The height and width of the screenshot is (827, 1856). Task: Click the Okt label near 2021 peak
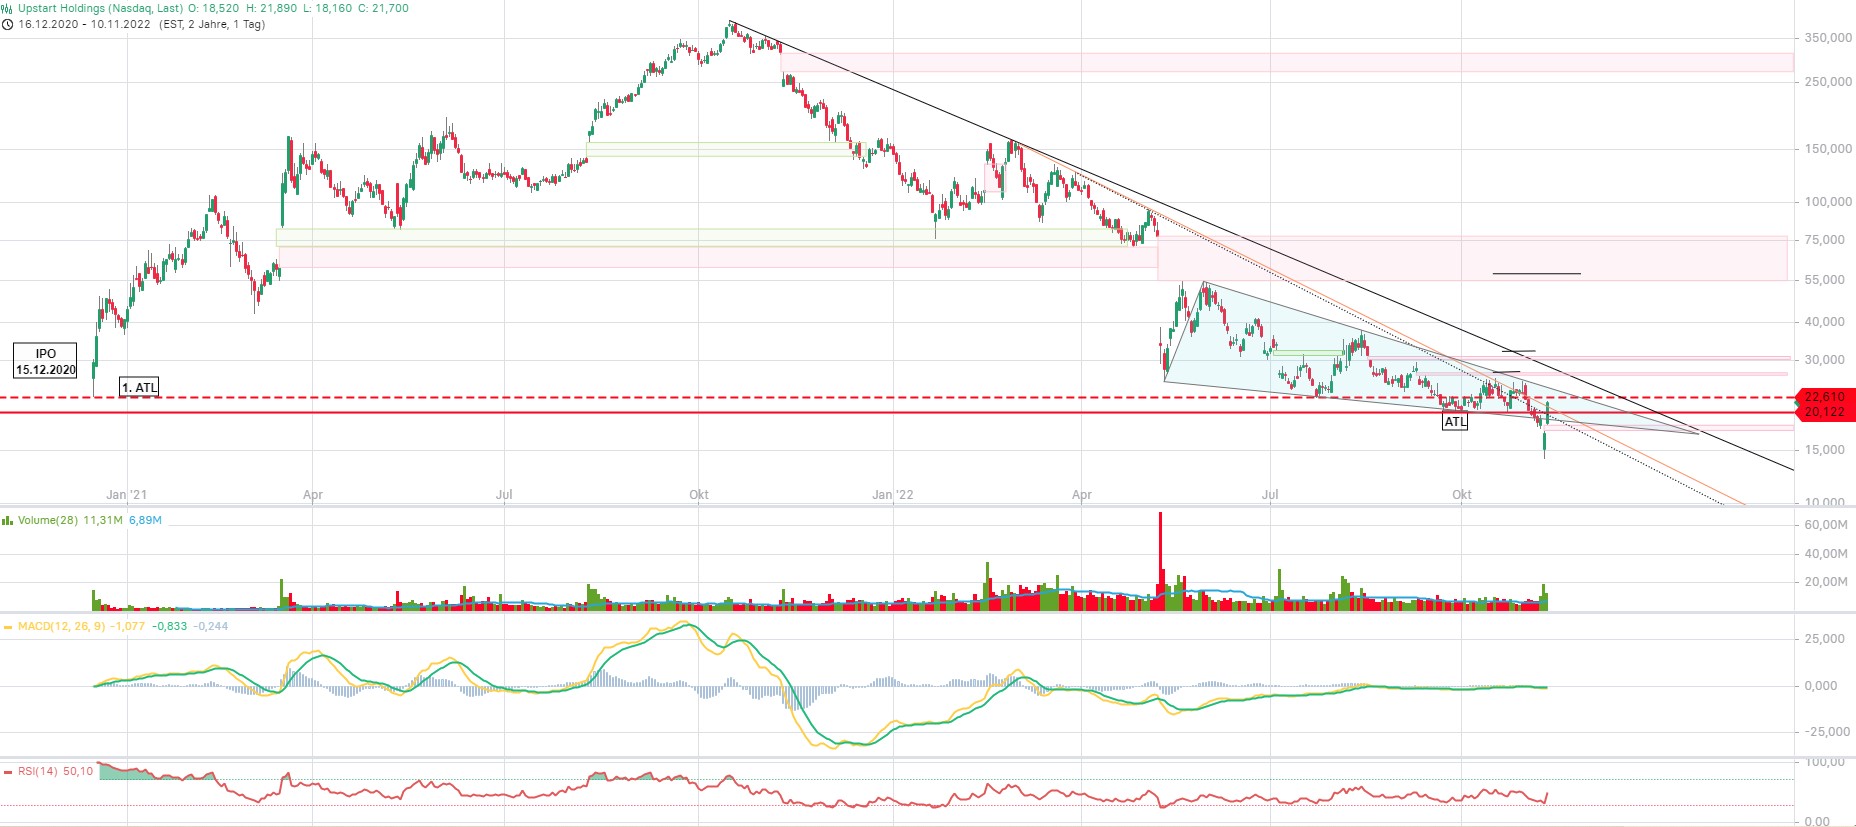699,495
